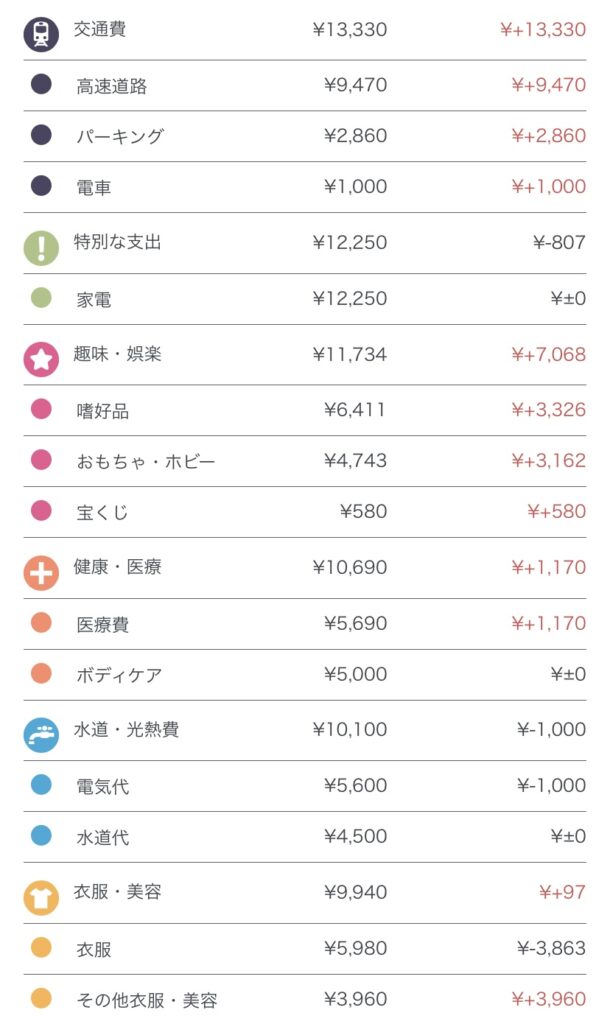Click the pink dot beside 宝くじ
This screenshot has width=610, height=1024.
click(x=41, y=511)
